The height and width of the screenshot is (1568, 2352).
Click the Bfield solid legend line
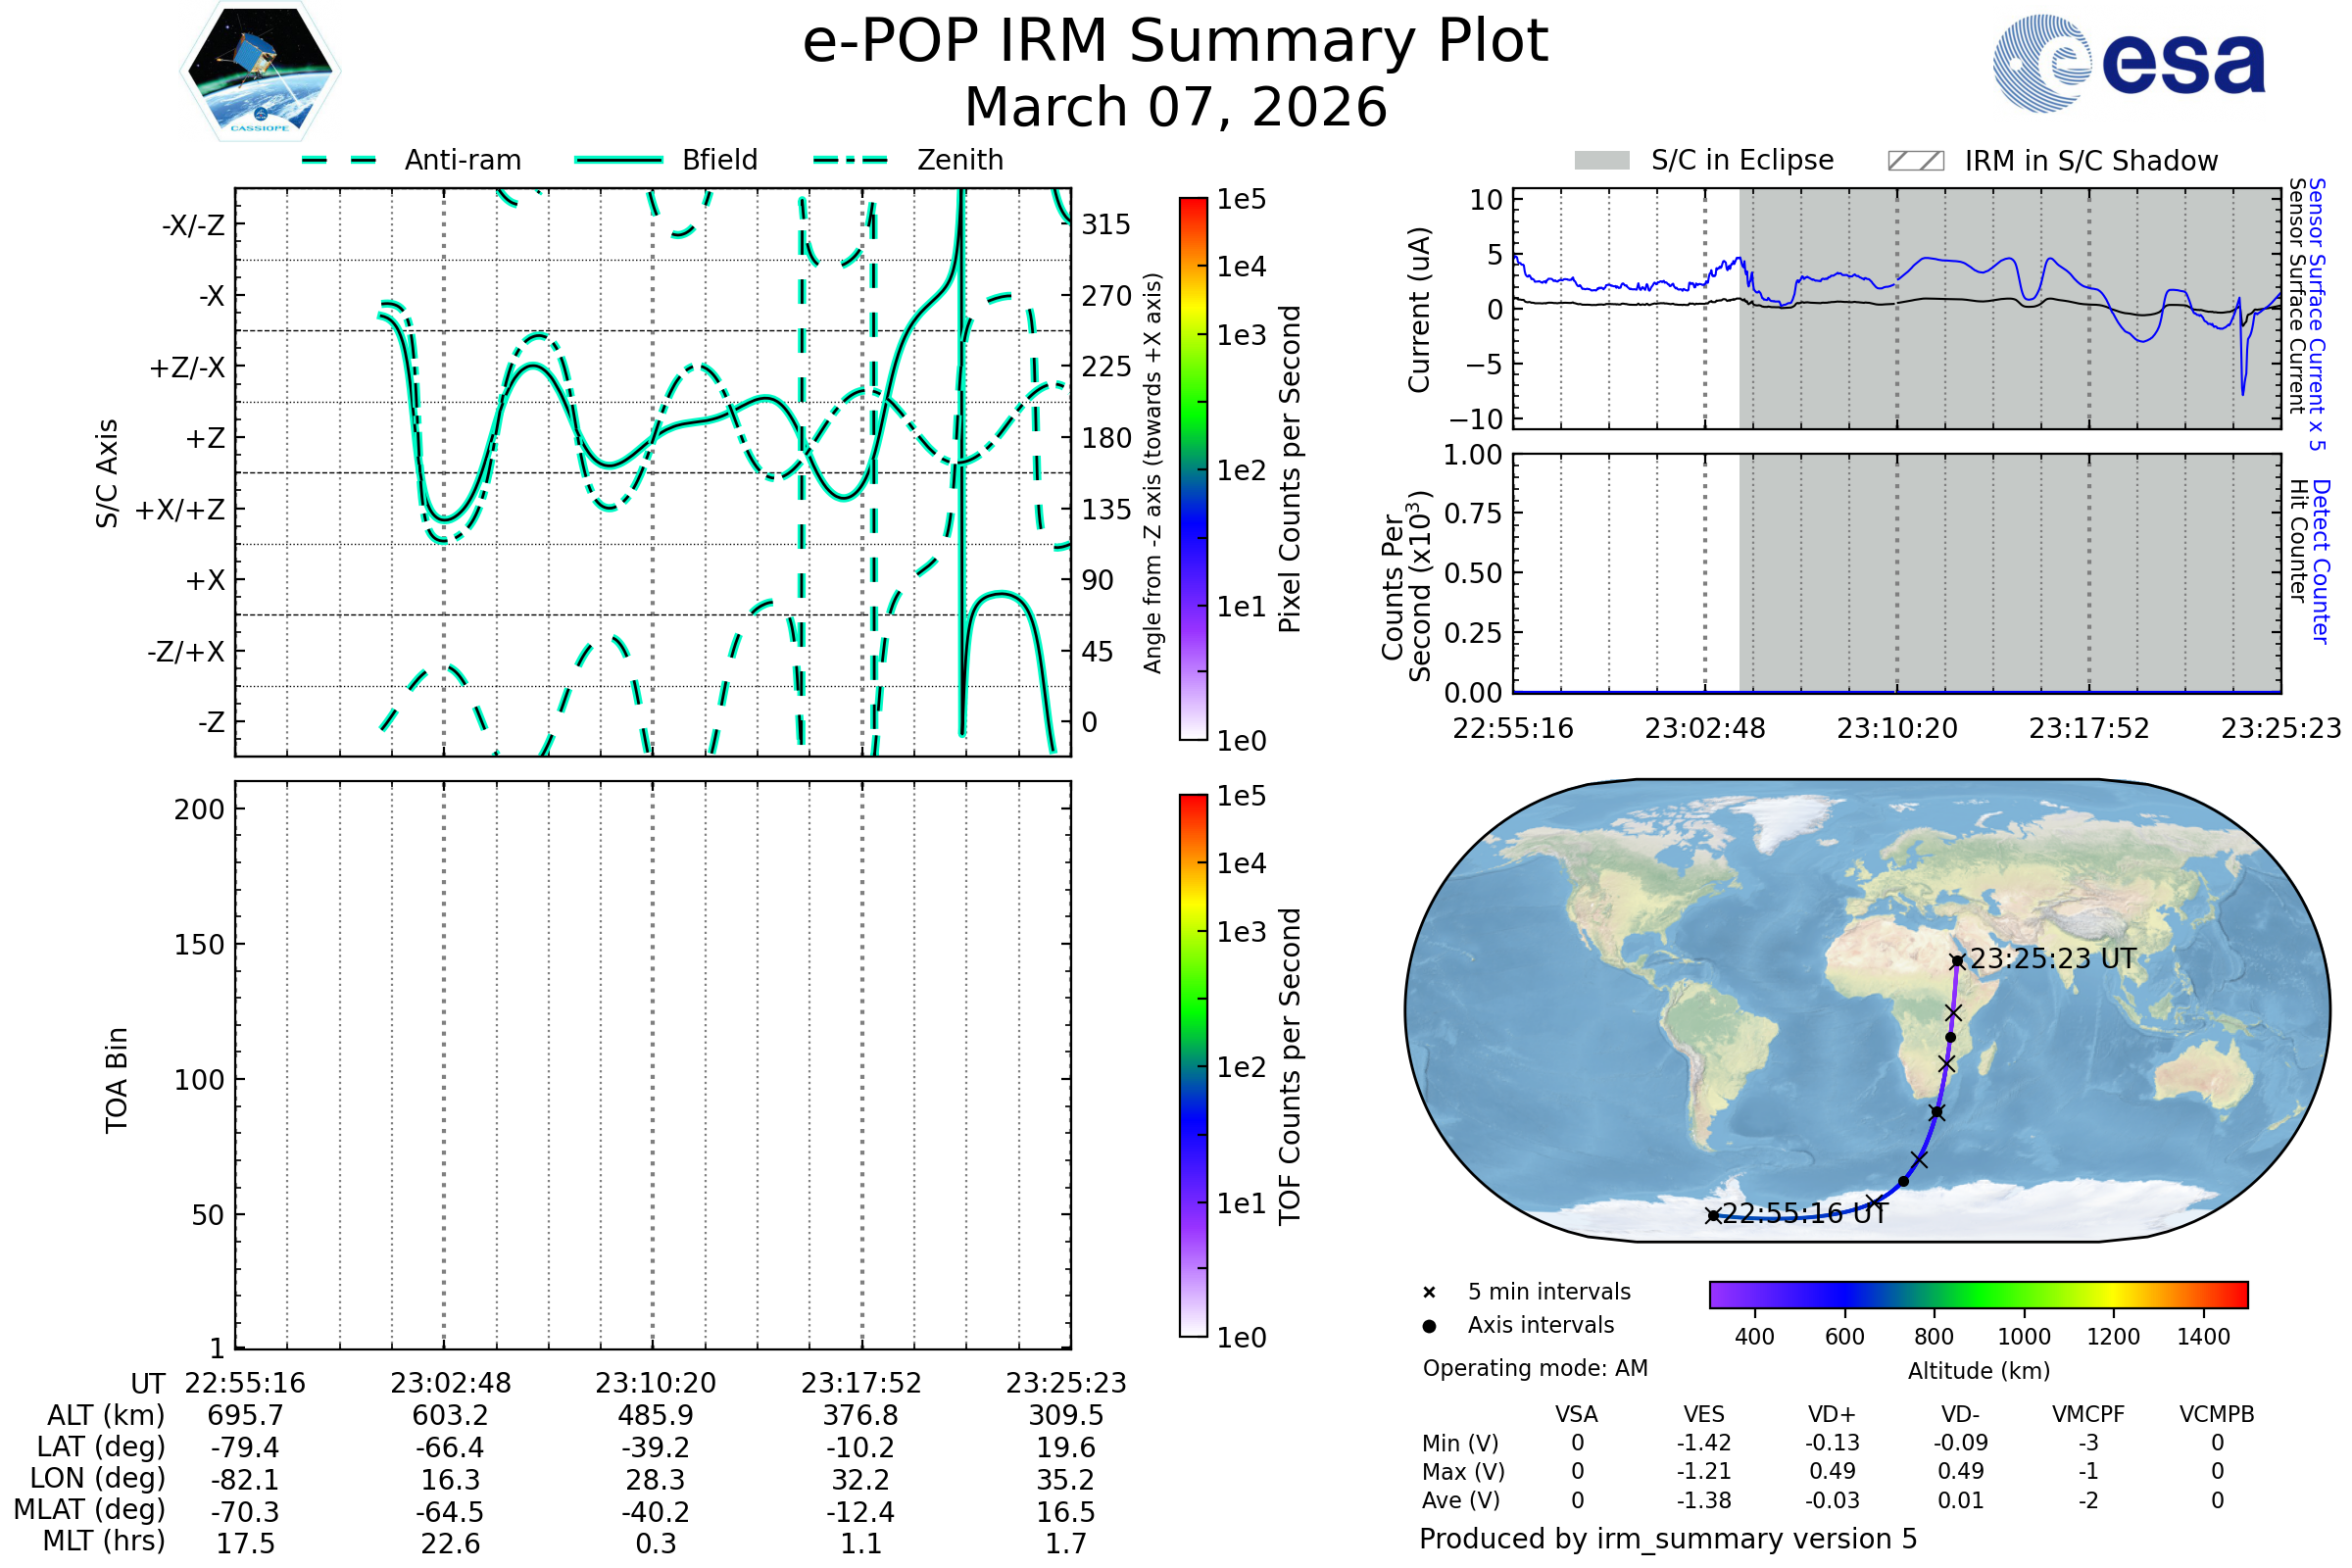[618, 160]
